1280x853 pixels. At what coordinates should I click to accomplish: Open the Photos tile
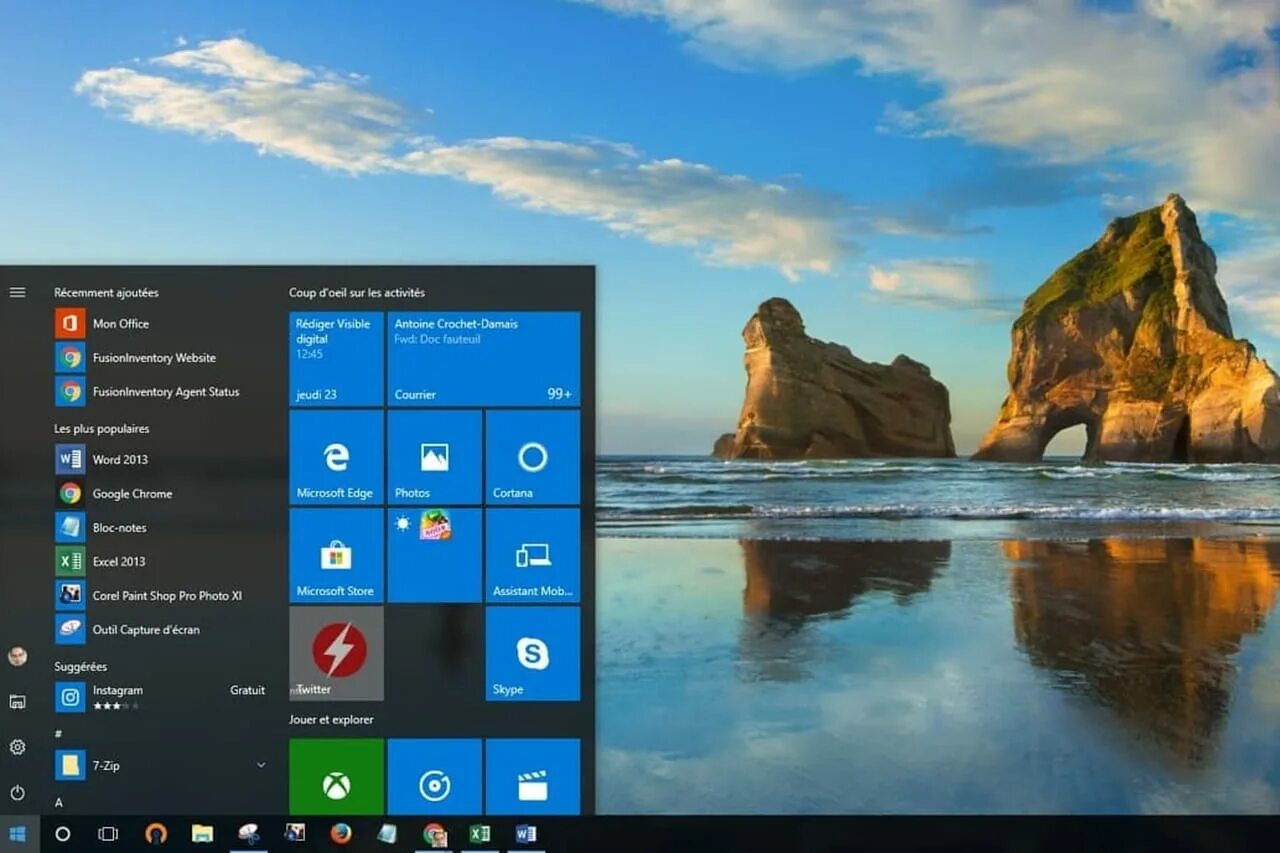pos(434,457)
